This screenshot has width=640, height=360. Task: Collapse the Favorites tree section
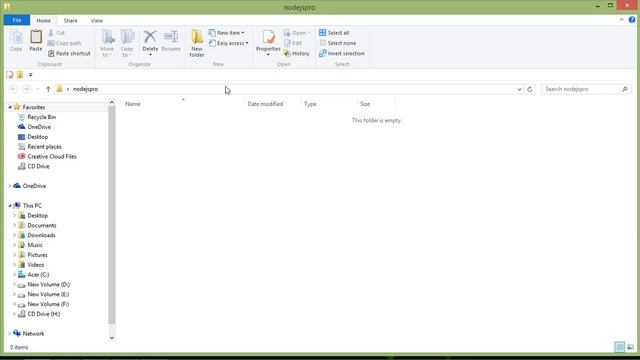tap(10, 107)
